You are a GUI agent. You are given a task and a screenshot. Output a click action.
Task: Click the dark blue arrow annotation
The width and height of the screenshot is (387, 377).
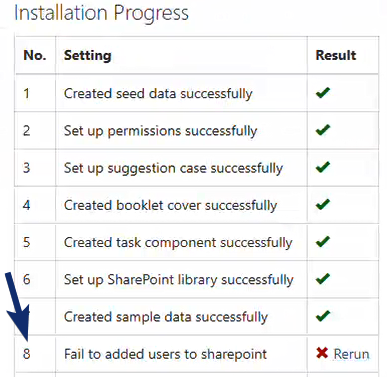(x=17, y=307)
